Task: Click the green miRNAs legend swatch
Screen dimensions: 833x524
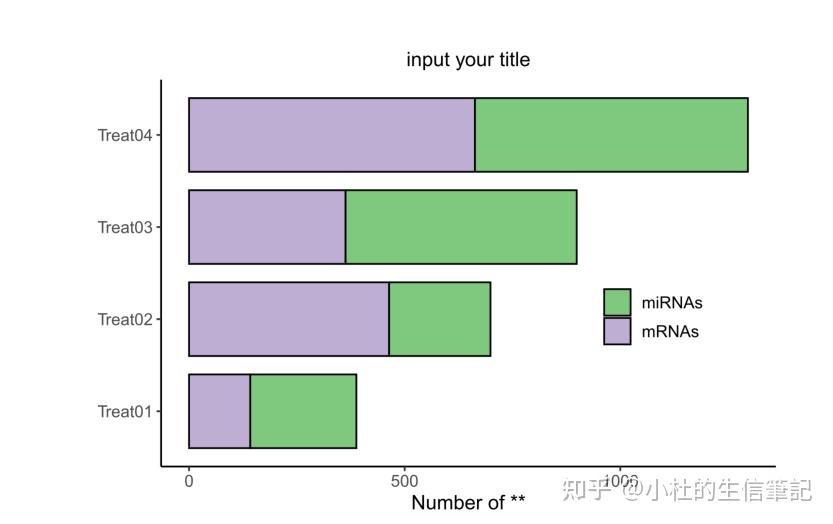Action: [x=617, y=302]
